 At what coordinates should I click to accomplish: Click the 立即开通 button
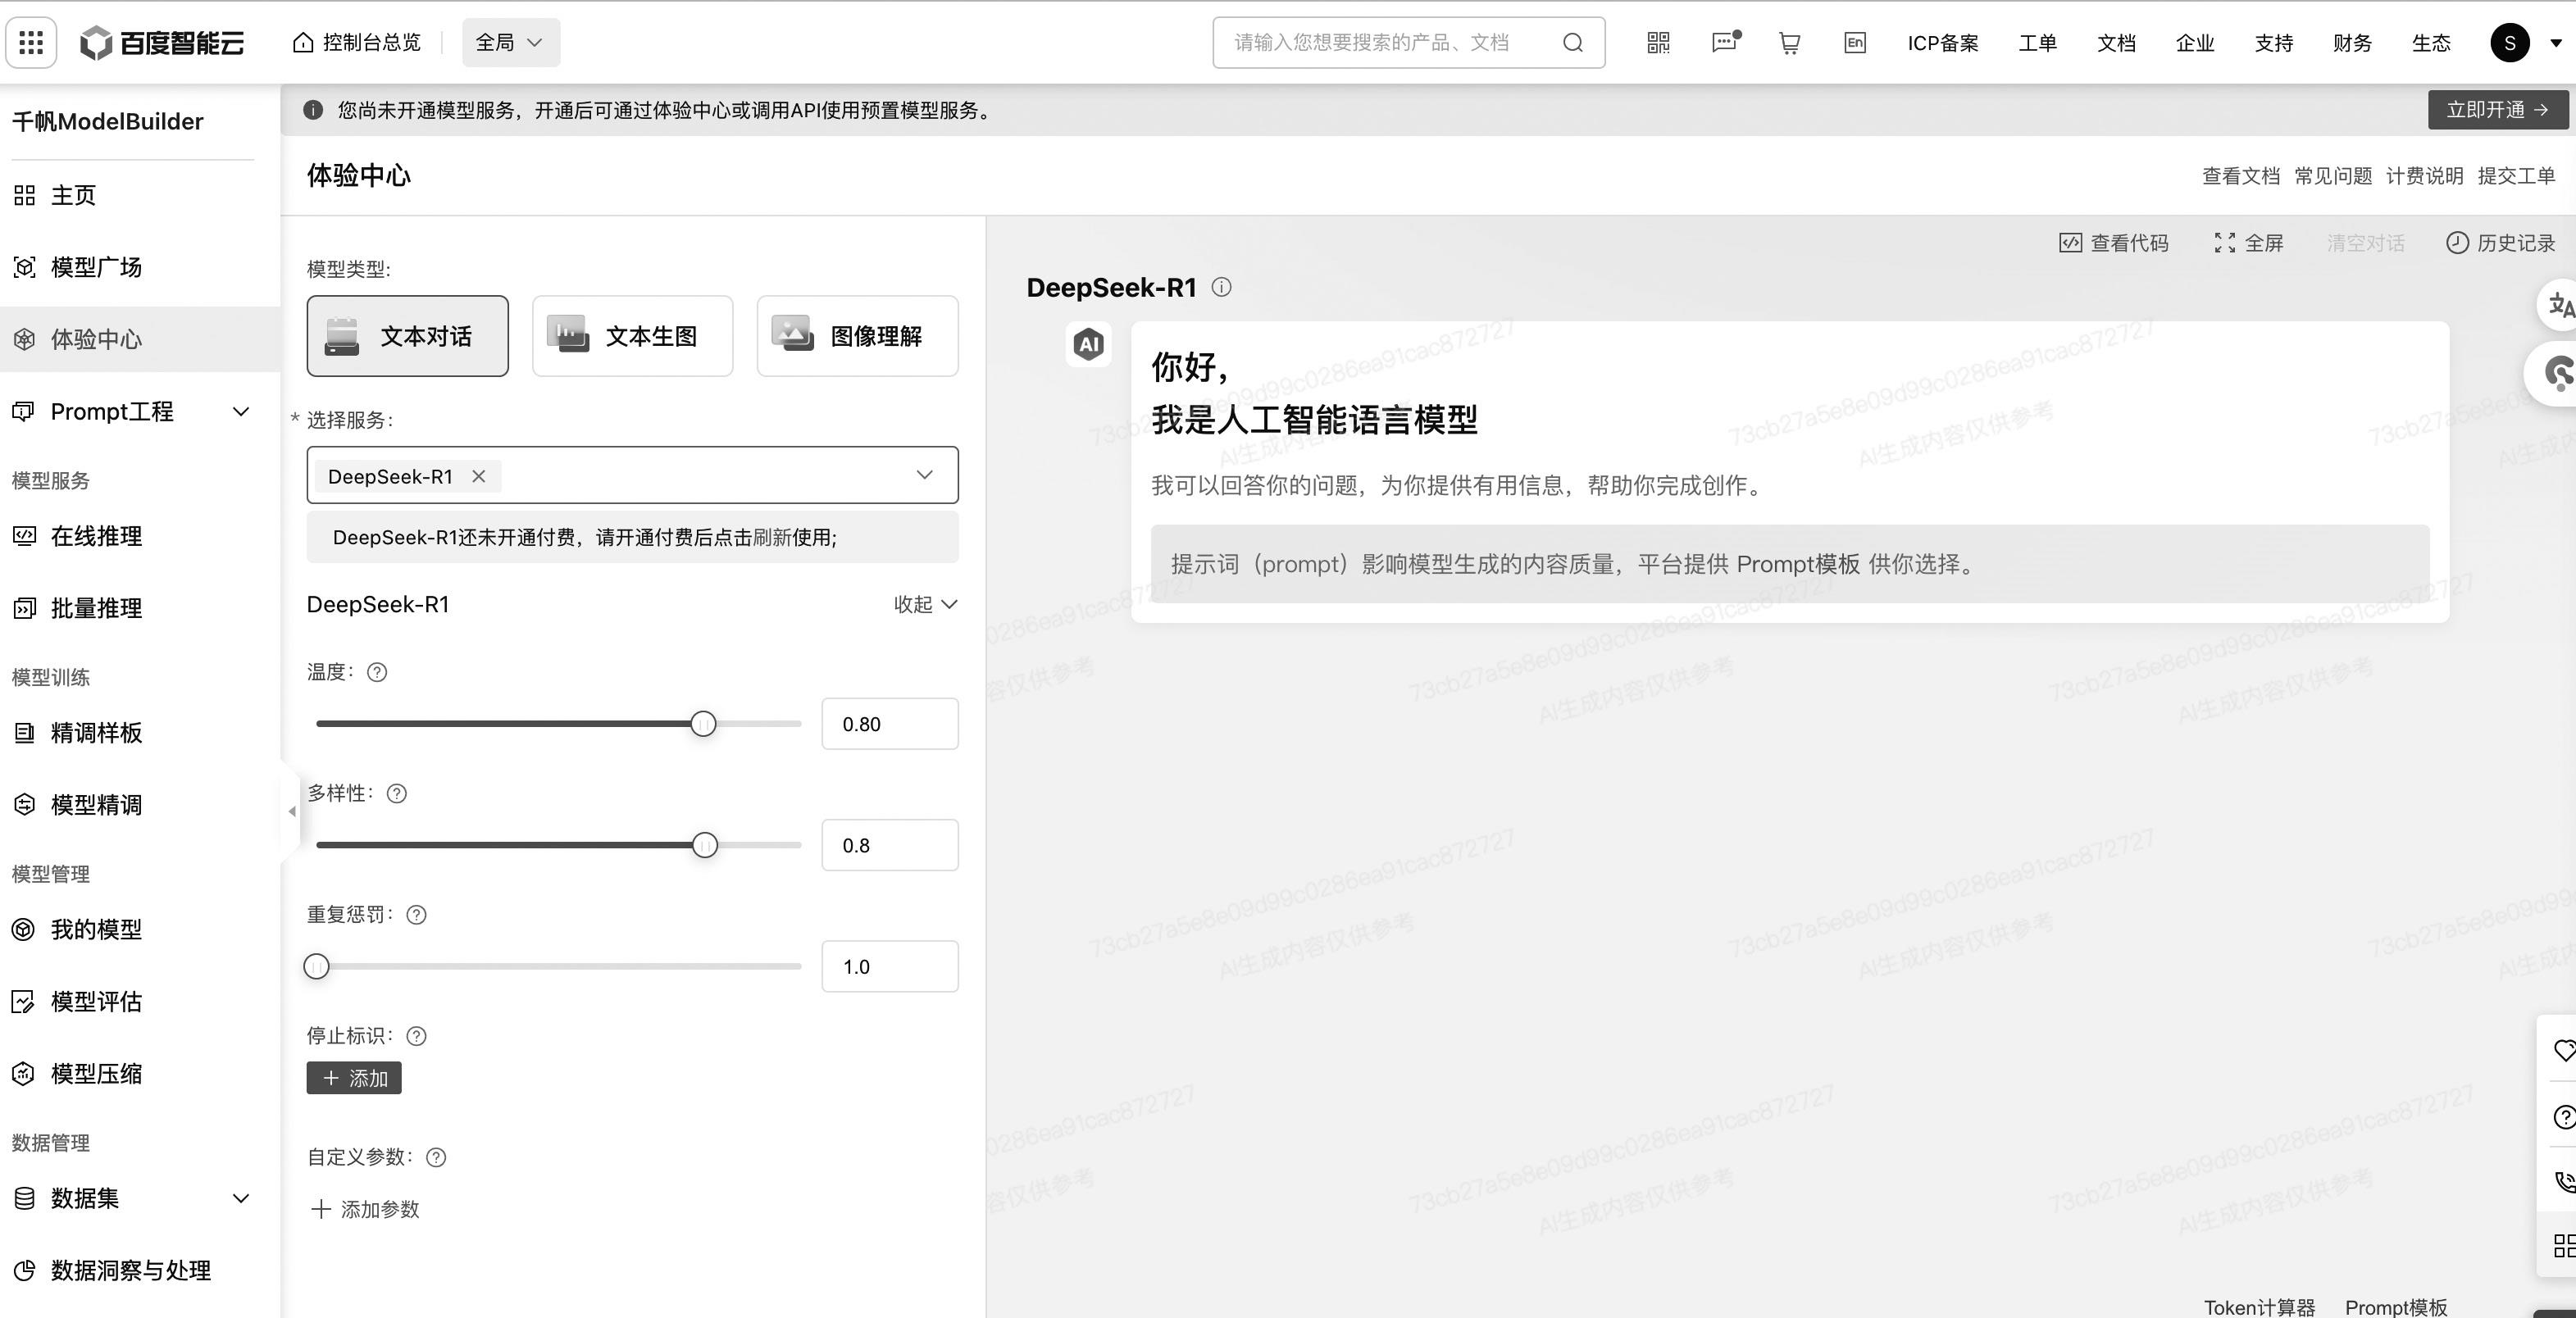(2498, 110)
